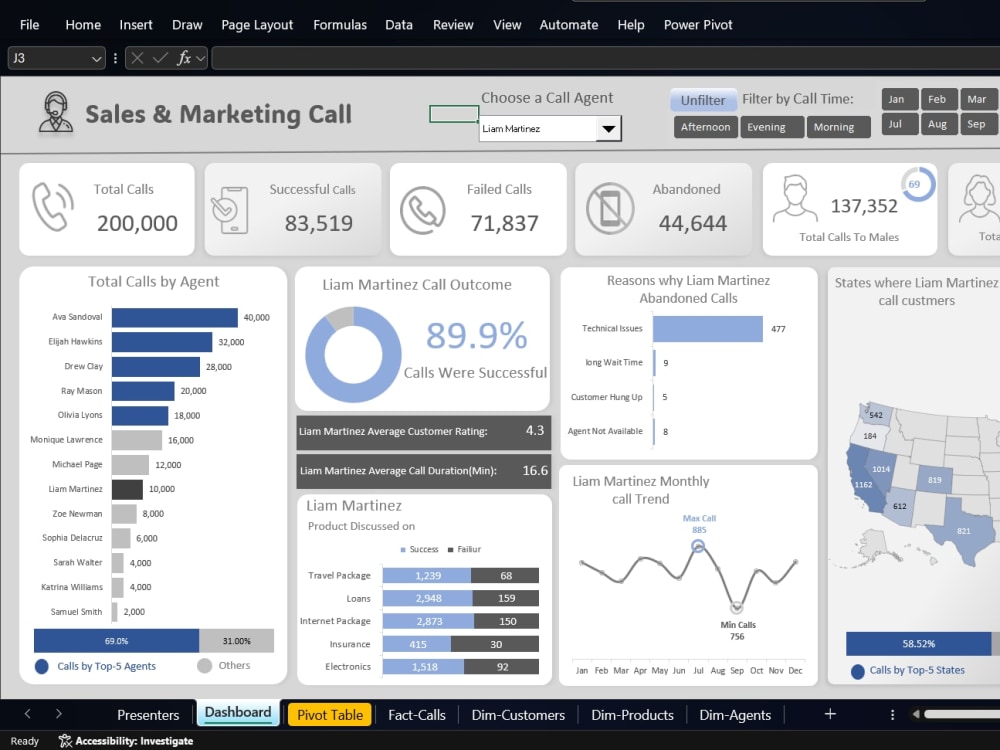Go to previous sheet tab arrow
This screenshot has height=750, width=1000.
click(27, 714)
